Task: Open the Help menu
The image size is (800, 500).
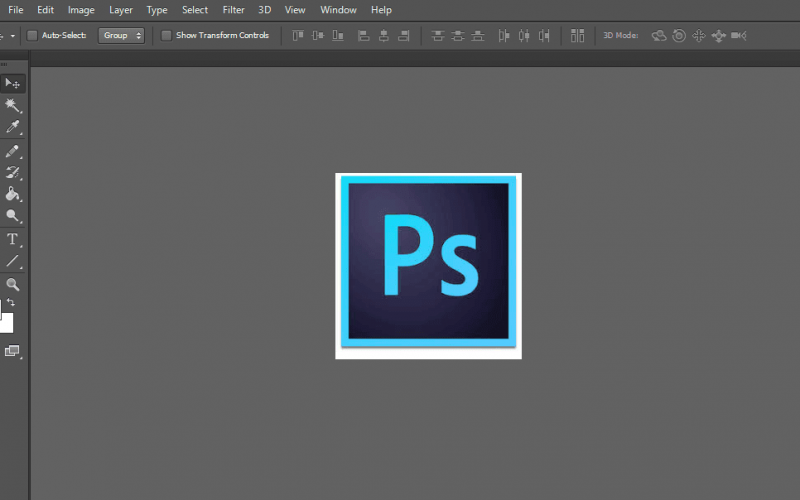Action: (x=381, y=10)
